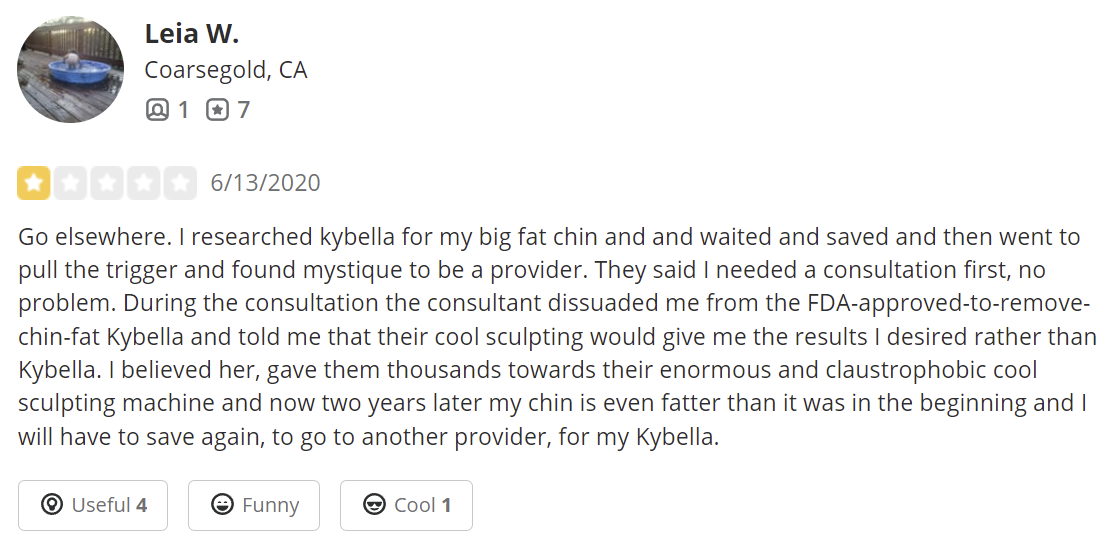This screenshot has width=1100, height=548.
Task: Click the Funny laughing face icon
Action: 222,504
